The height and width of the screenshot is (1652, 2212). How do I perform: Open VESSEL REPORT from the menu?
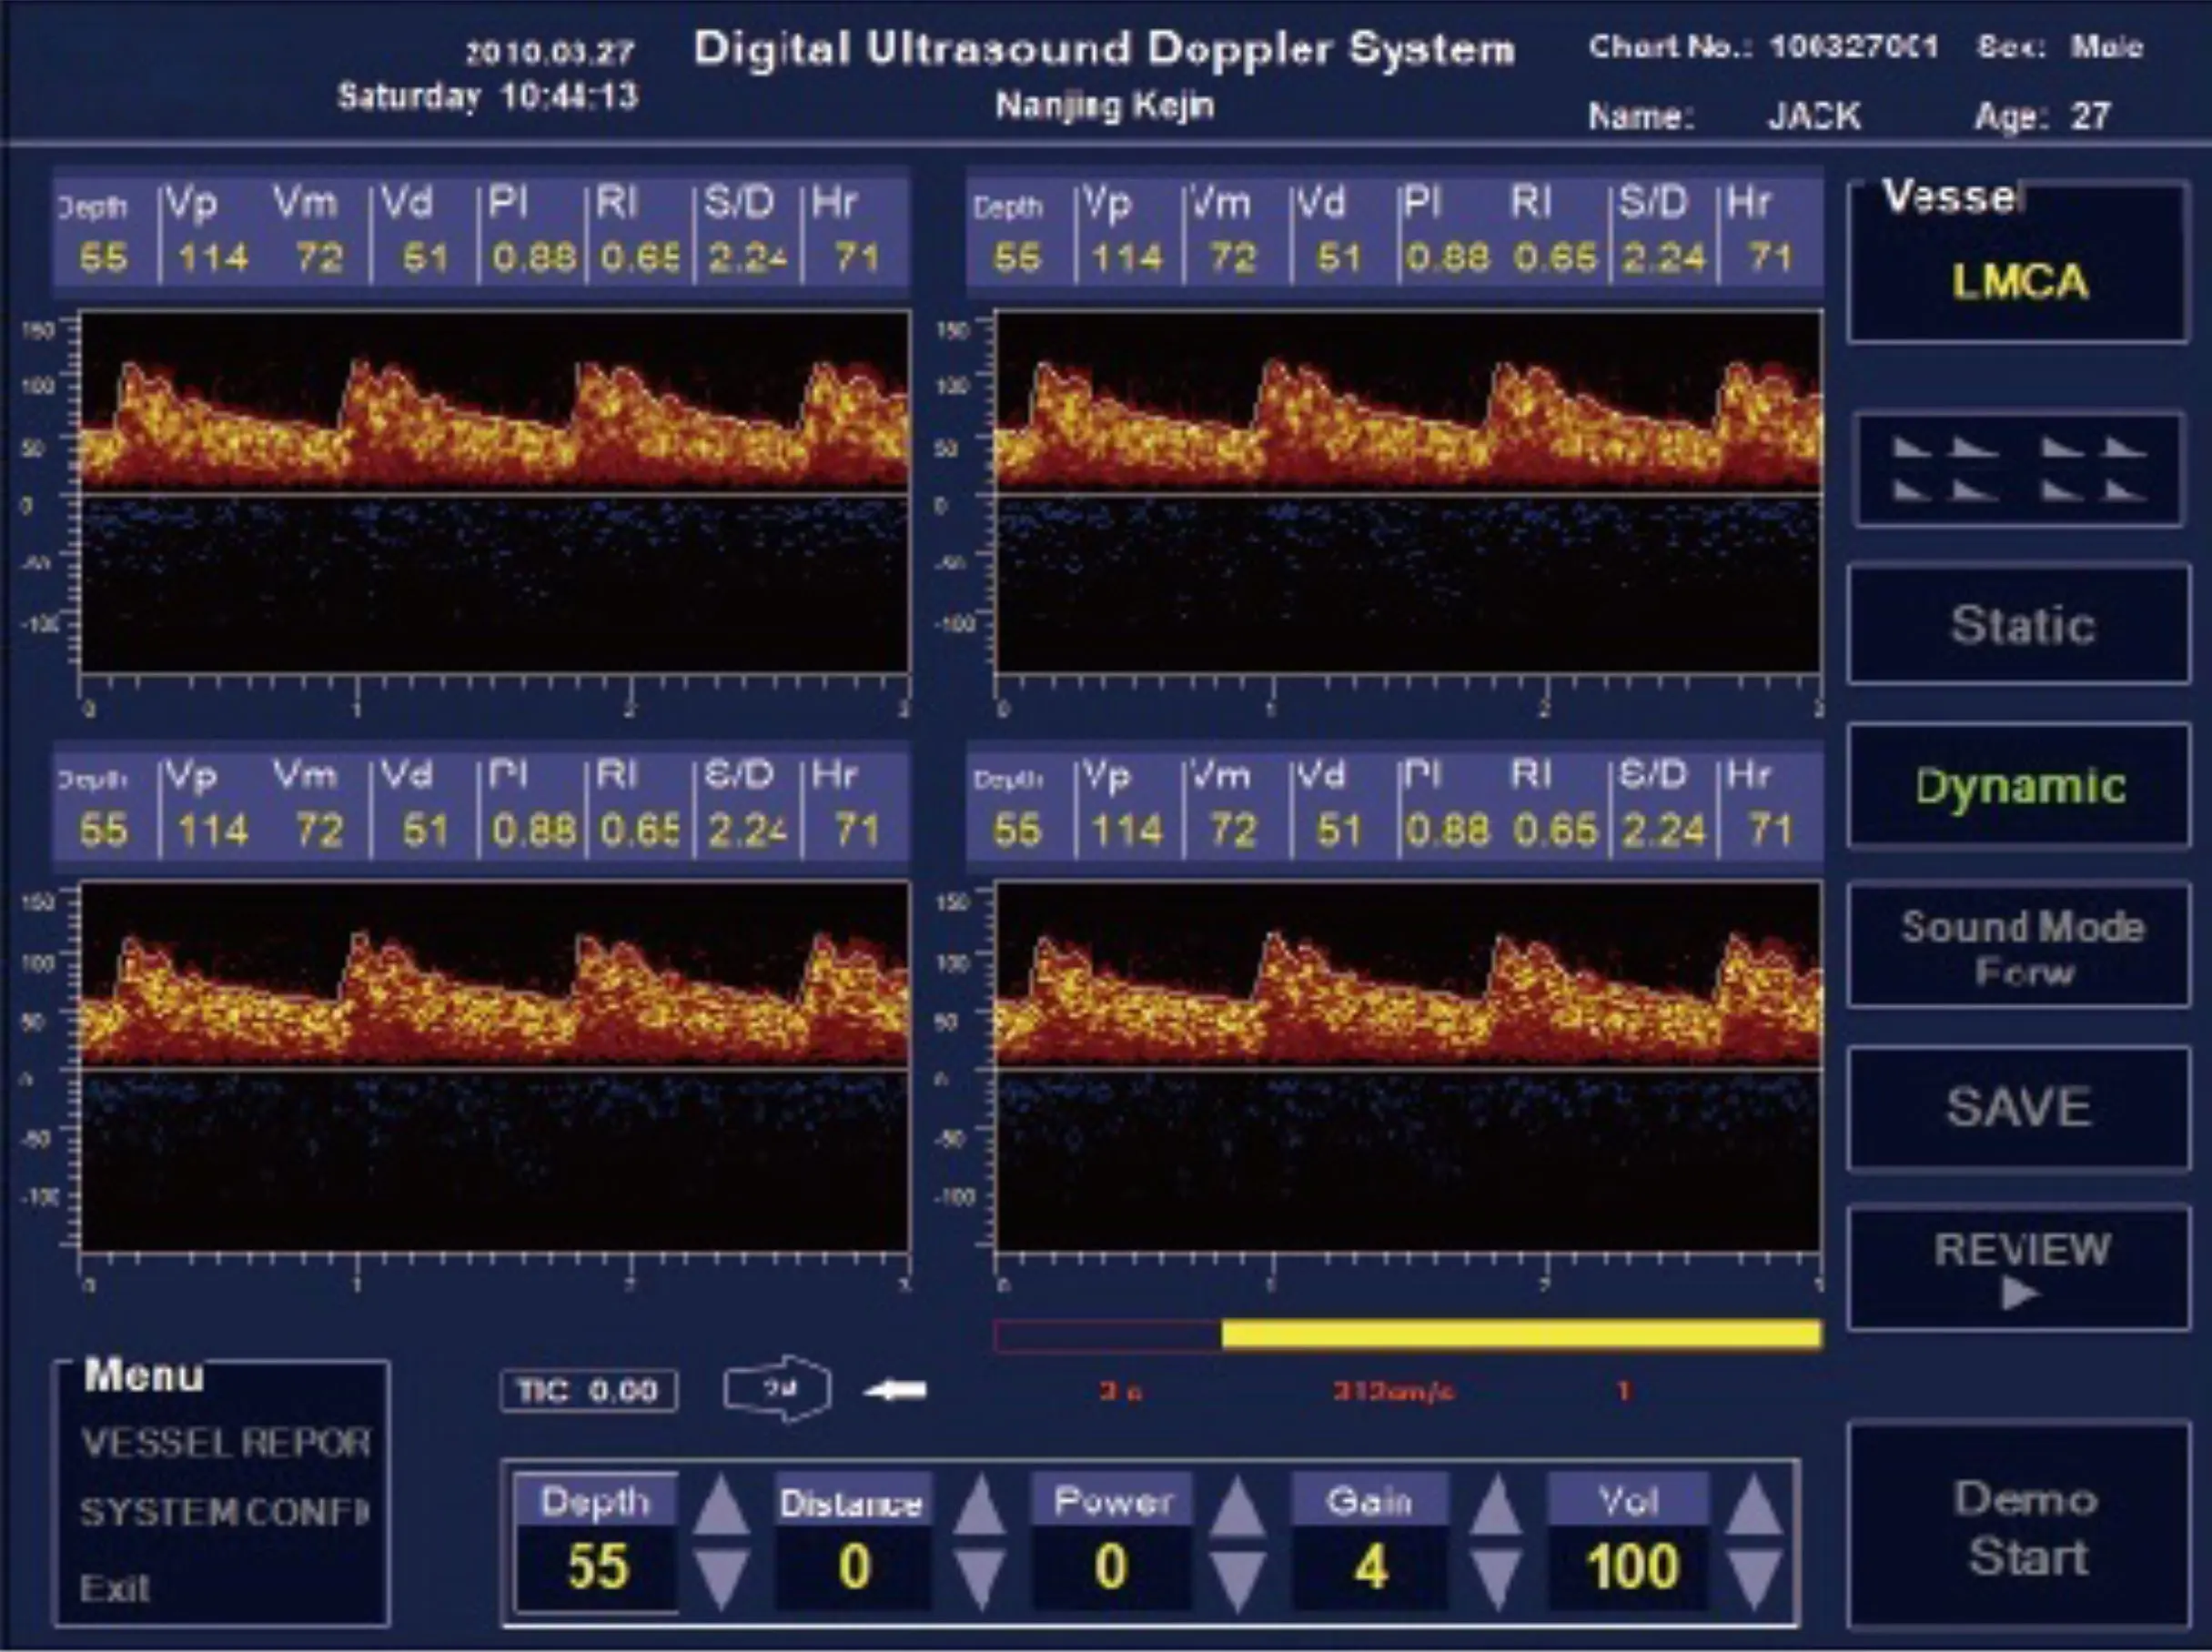225,1442
